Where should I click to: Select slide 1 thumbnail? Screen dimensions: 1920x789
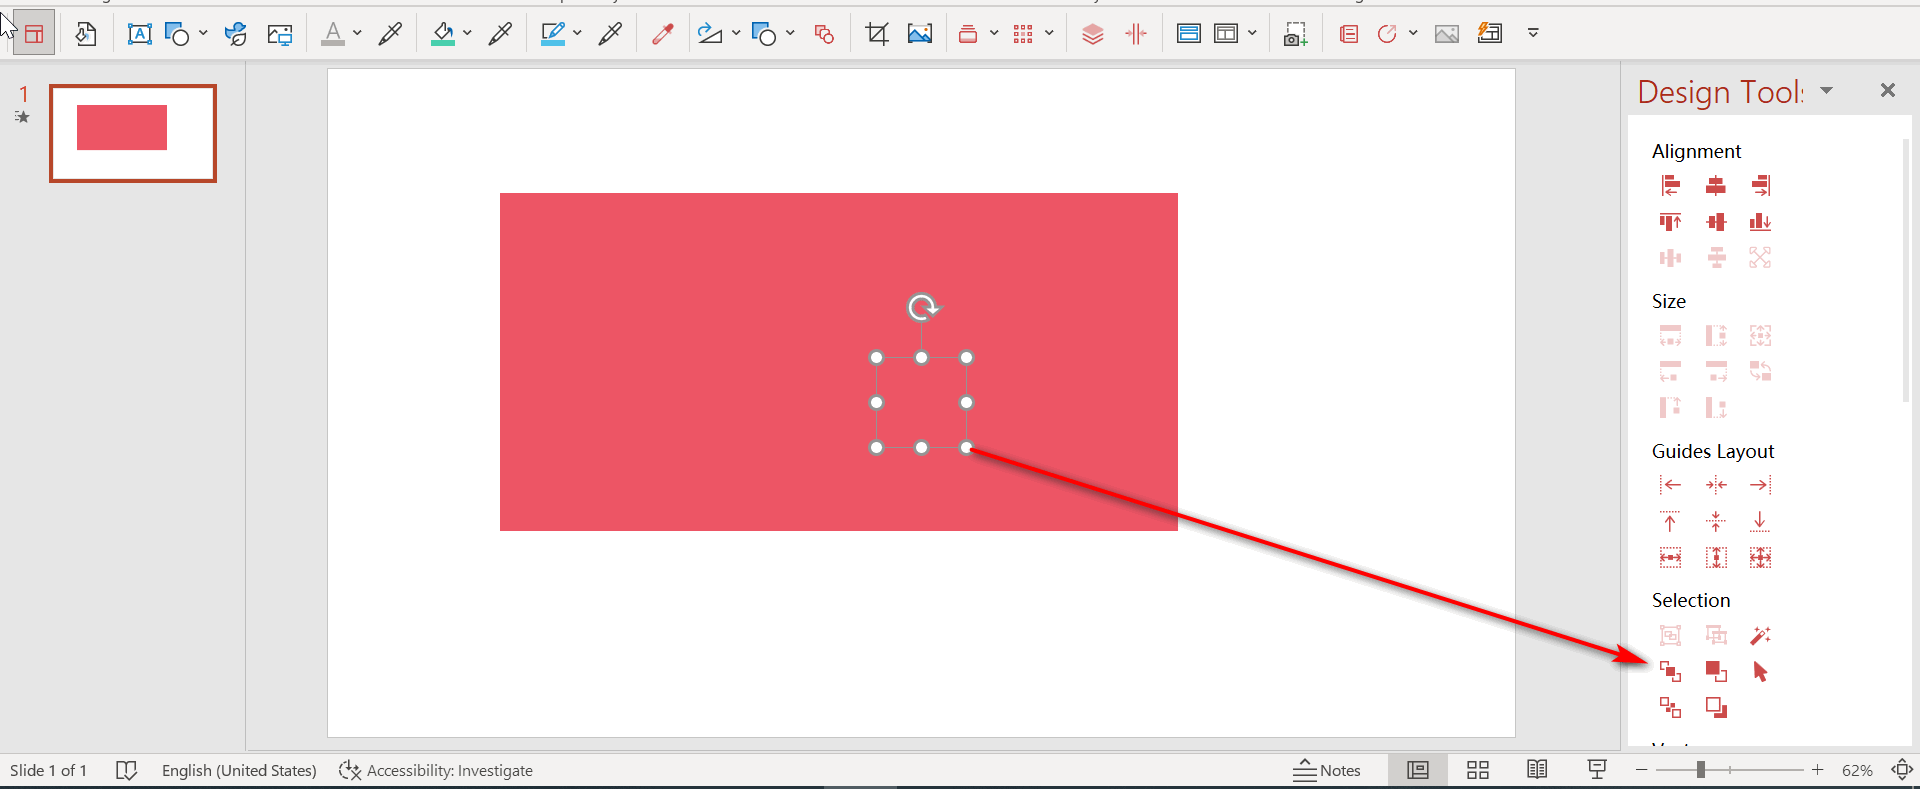point(133,133)
